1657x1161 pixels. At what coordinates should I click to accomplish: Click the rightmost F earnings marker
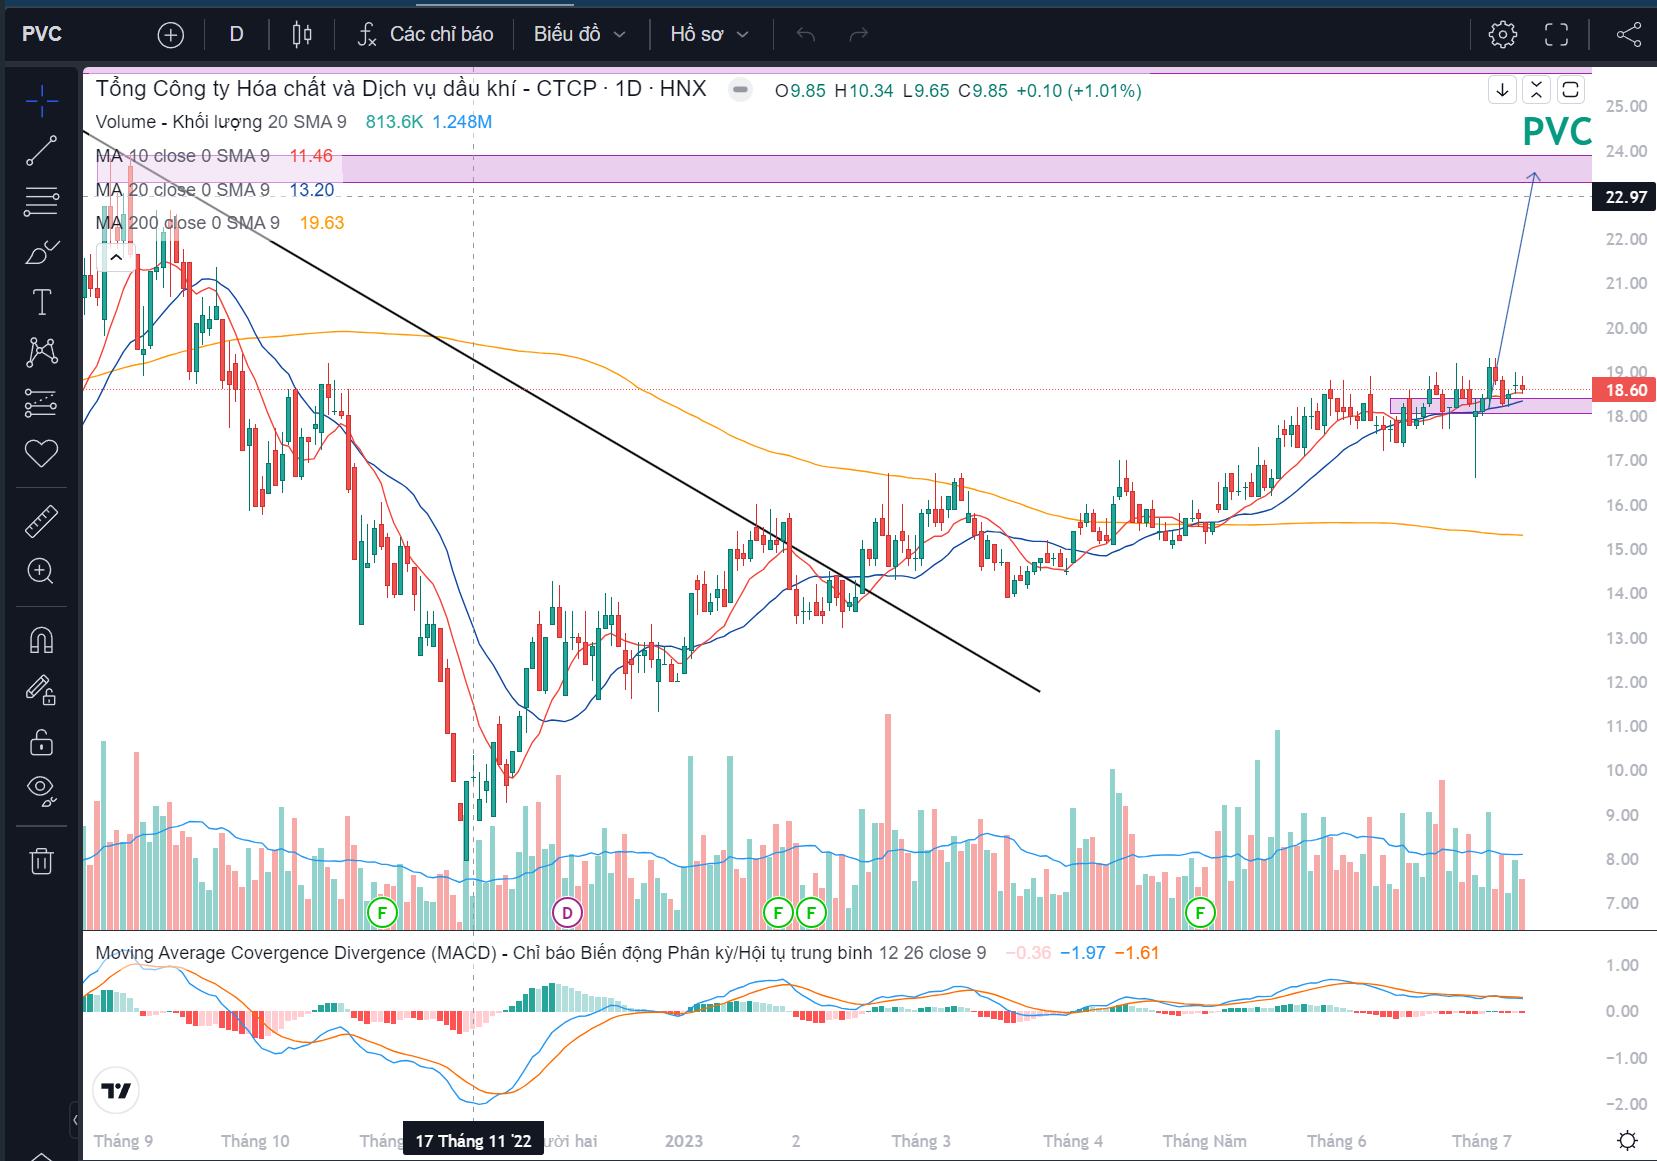pos(1200,912)
